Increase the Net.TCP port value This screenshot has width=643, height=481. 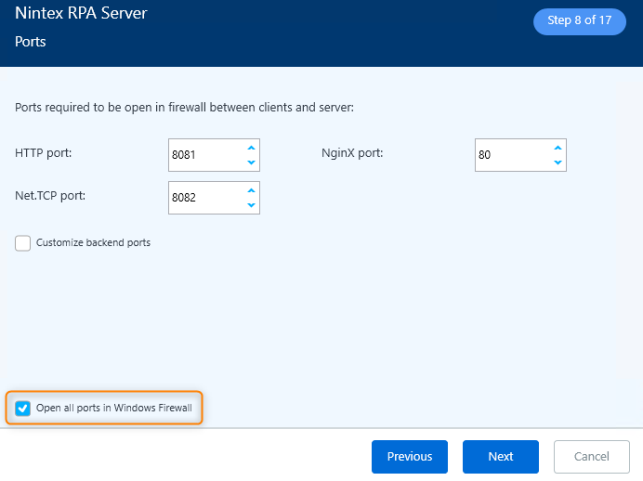tap(251, 189)
